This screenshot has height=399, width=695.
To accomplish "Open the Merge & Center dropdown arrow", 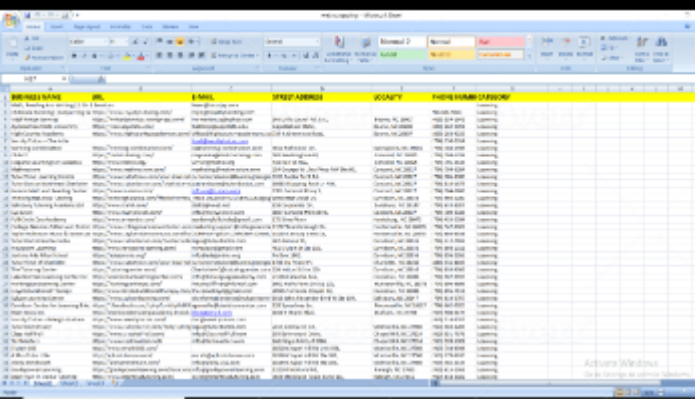I will [x=258, y=55].
